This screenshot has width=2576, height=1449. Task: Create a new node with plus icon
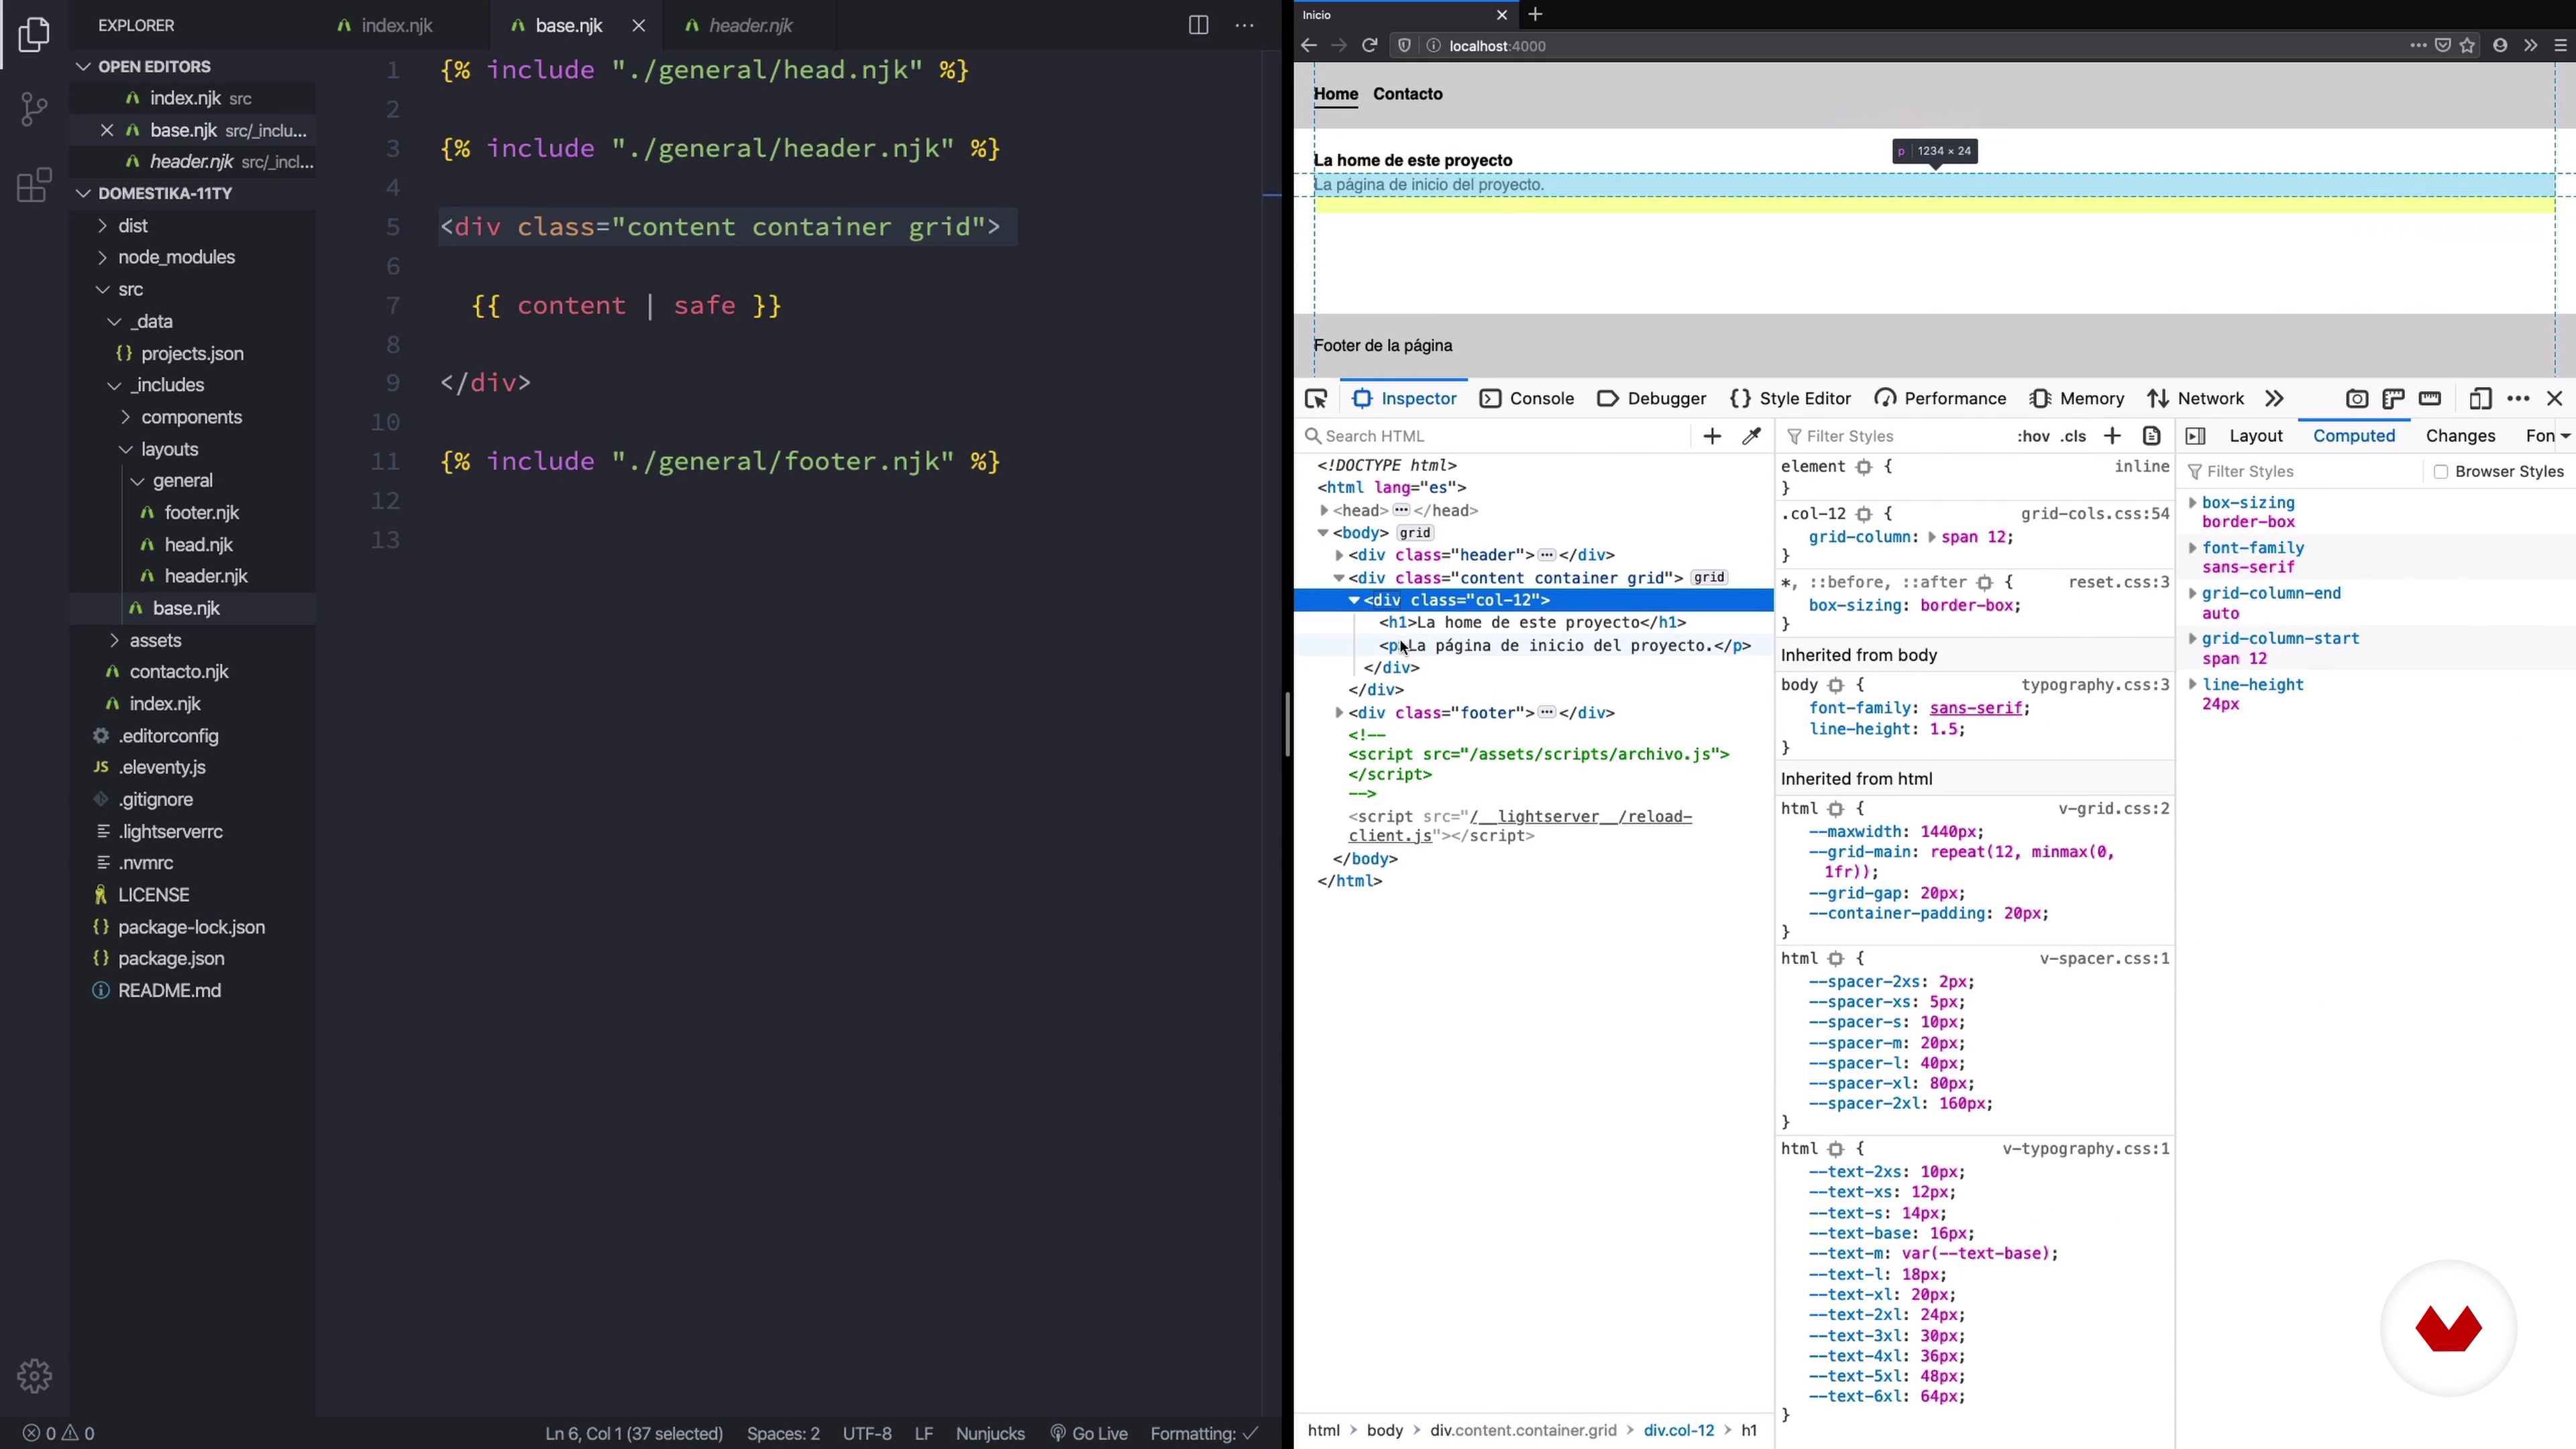1712,437
